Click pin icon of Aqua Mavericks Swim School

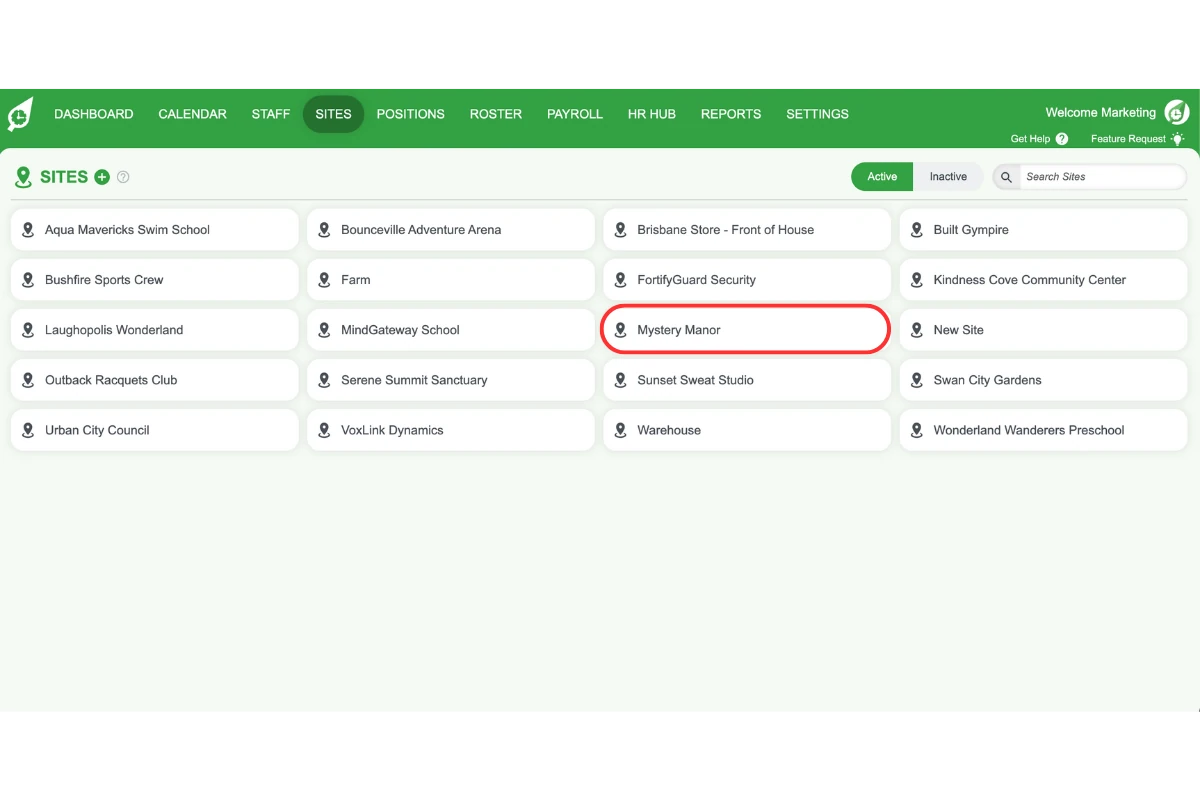(28, 230)
